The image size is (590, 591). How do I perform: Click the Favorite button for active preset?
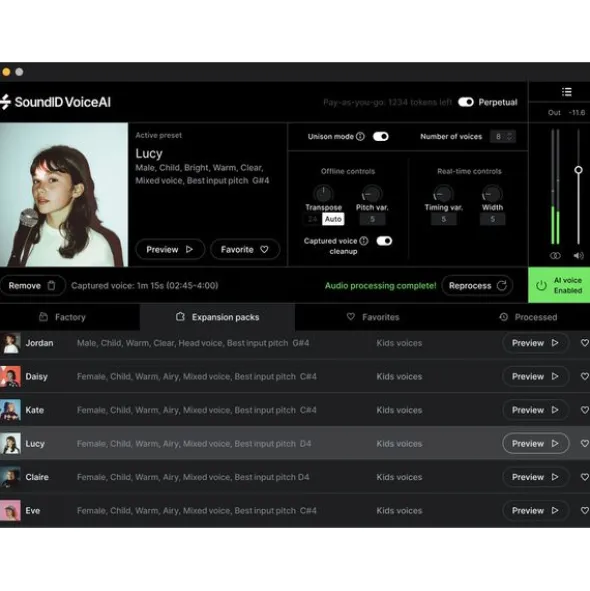click(x=245, y=250)
